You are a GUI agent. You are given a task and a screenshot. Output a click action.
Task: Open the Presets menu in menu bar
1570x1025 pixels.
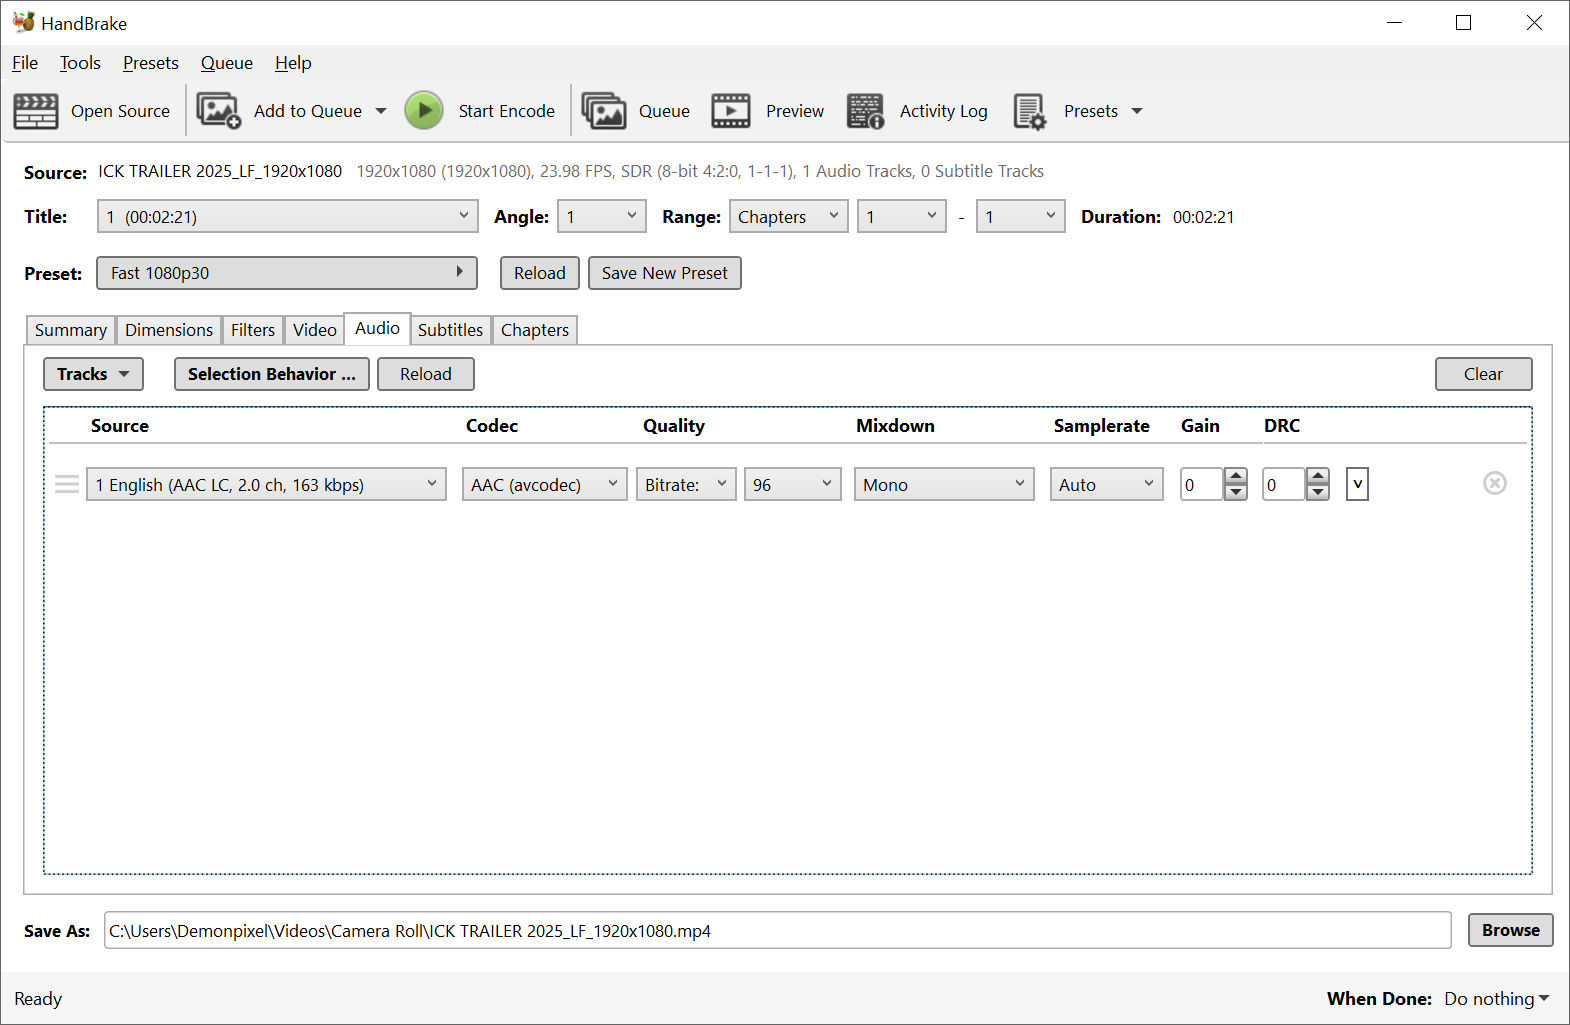tap(151, 63)
